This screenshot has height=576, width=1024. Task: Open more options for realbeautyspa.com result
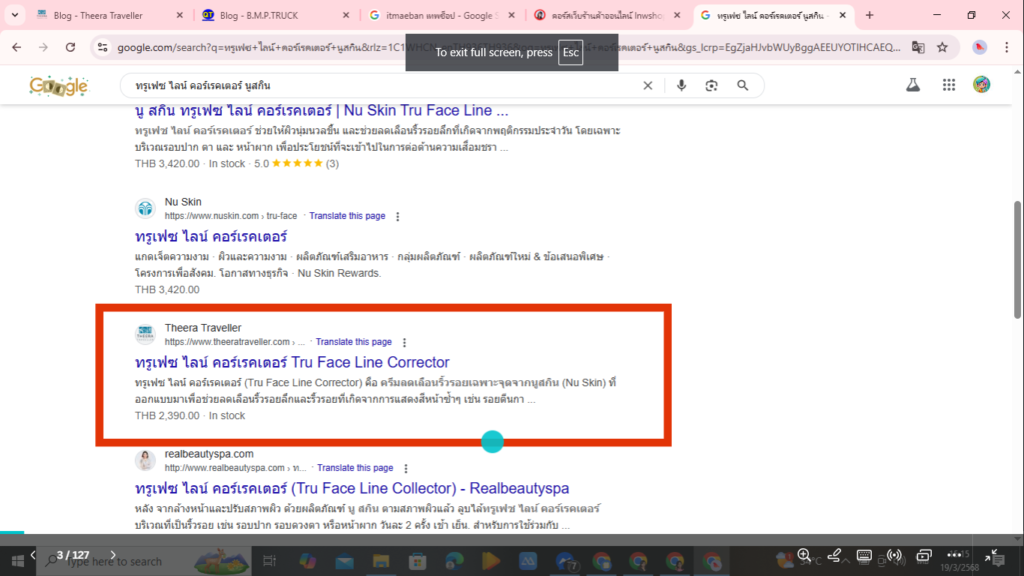405,468
